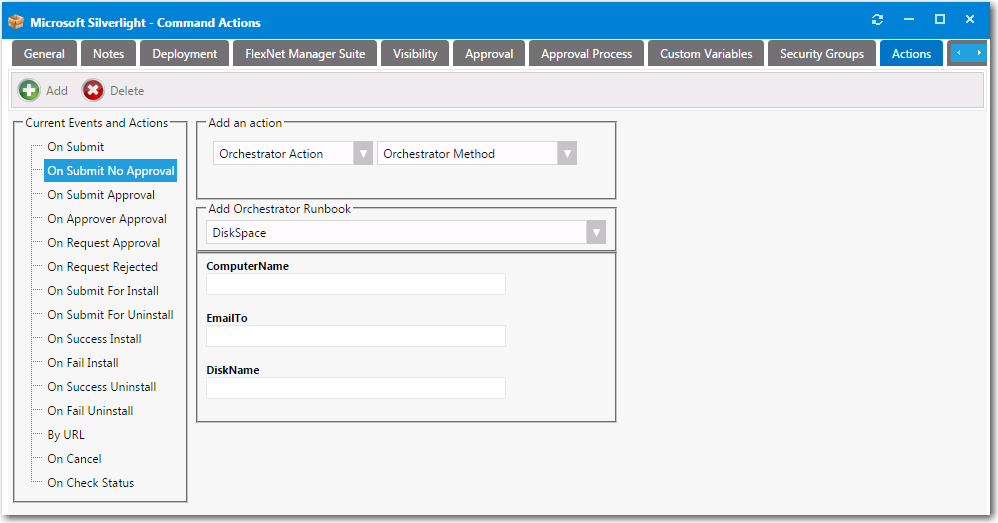Click the green Add icon
Screen dimensions: 998x523
[x=30, y=91]
